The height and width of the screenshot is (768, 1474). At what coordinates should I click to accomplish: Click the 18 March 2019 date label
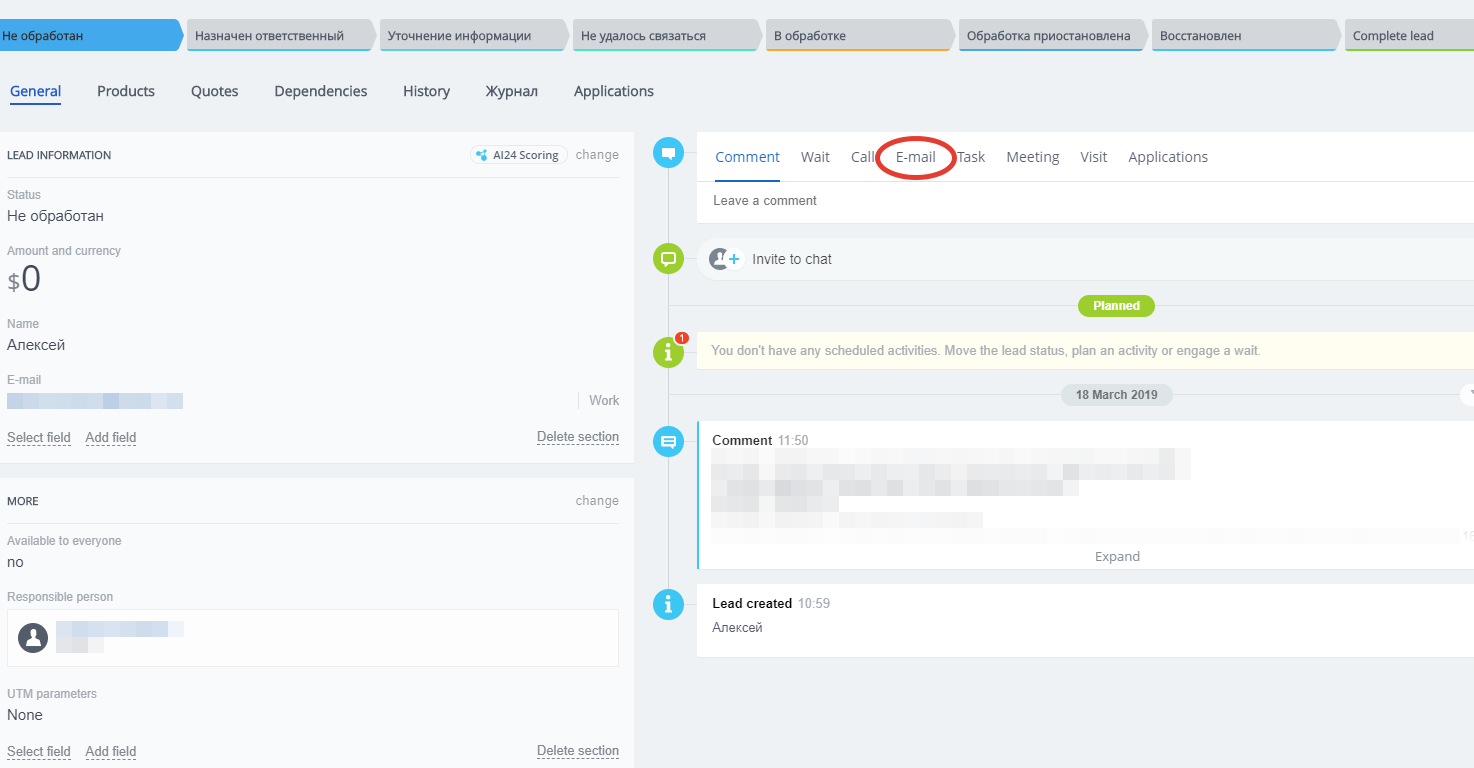1116,395
